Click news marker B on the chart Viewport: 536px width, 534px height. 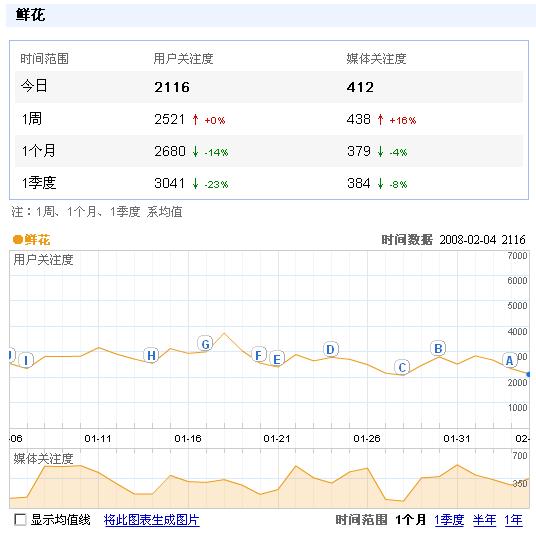point(438,348)
